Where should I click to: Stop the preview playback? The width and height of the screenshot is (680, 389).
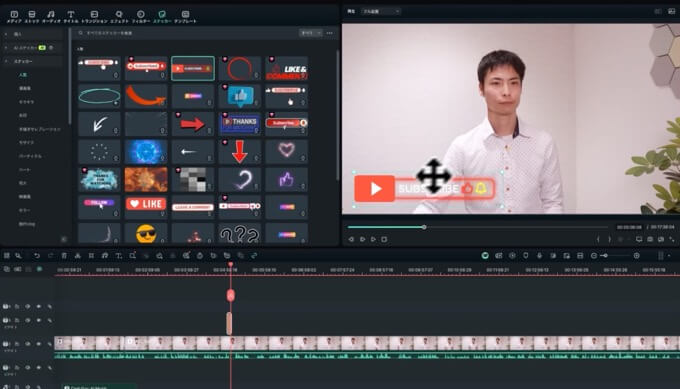[x=384, y=239]
